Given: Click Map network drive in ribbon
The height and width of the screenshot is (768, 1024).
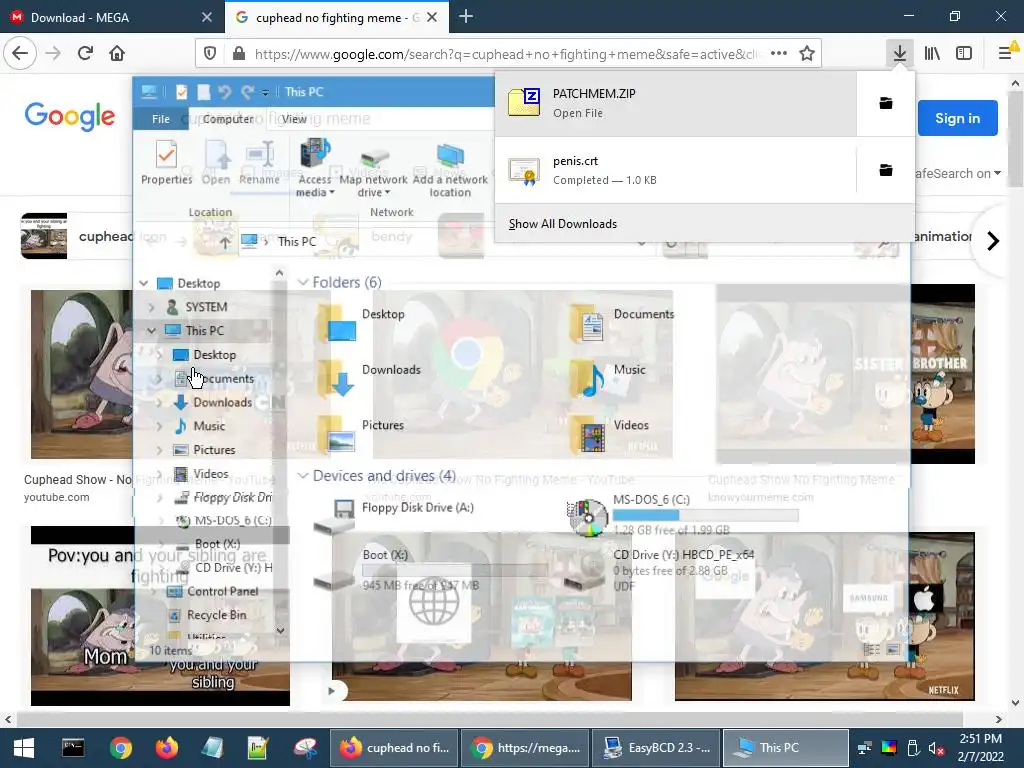Looking at the screenshot, I should click(x=374, y=170).
